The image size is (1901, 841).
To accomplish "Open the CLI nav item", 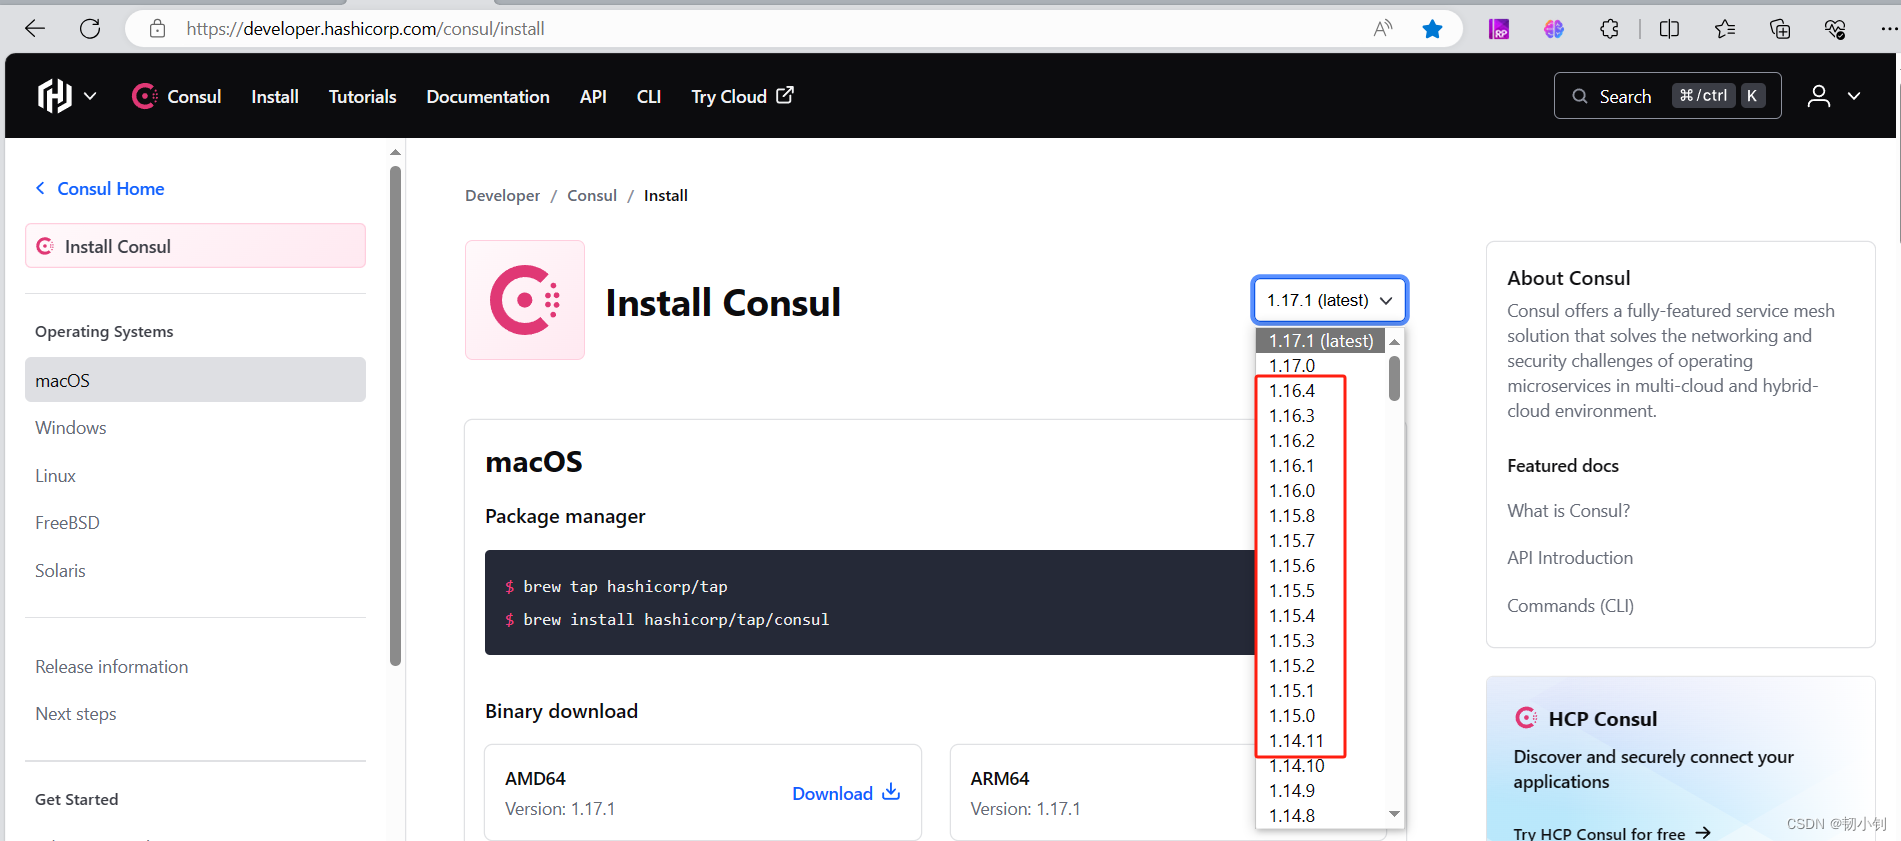I will 649,96.
